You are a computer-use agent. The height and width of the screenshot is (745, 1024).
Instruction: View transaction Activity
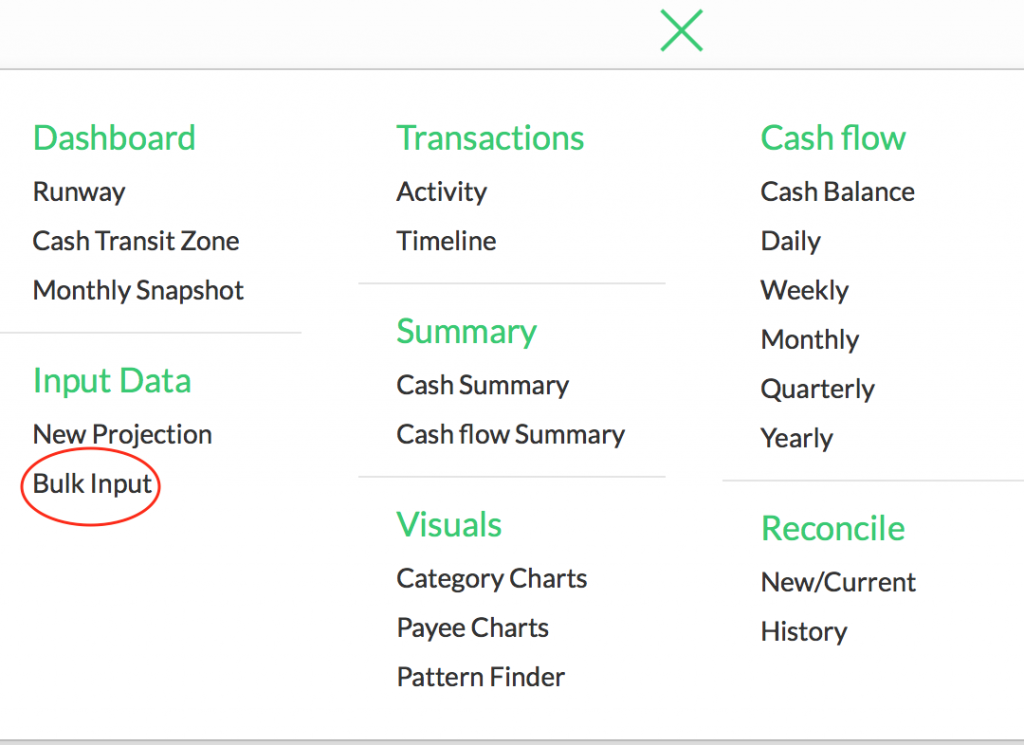pyautogui.click(x=441, y=192)
